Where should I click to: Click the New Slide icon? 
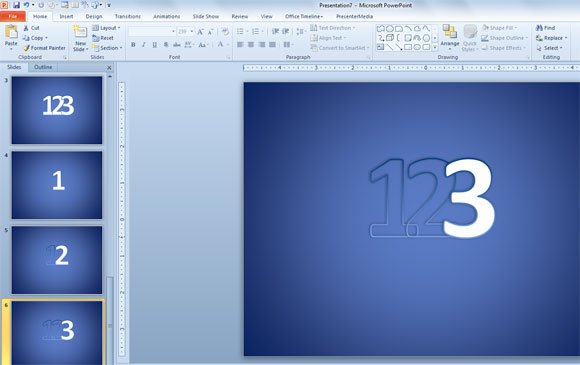[x=80, y=32]
